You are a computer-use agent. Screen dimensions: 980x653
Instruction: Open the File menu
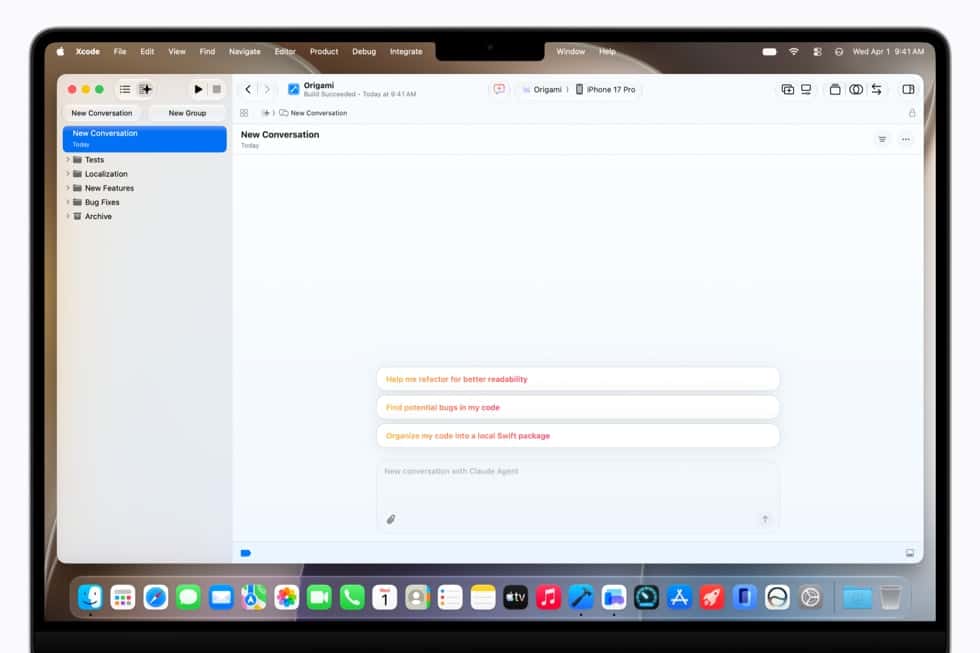tap(120, 52)
